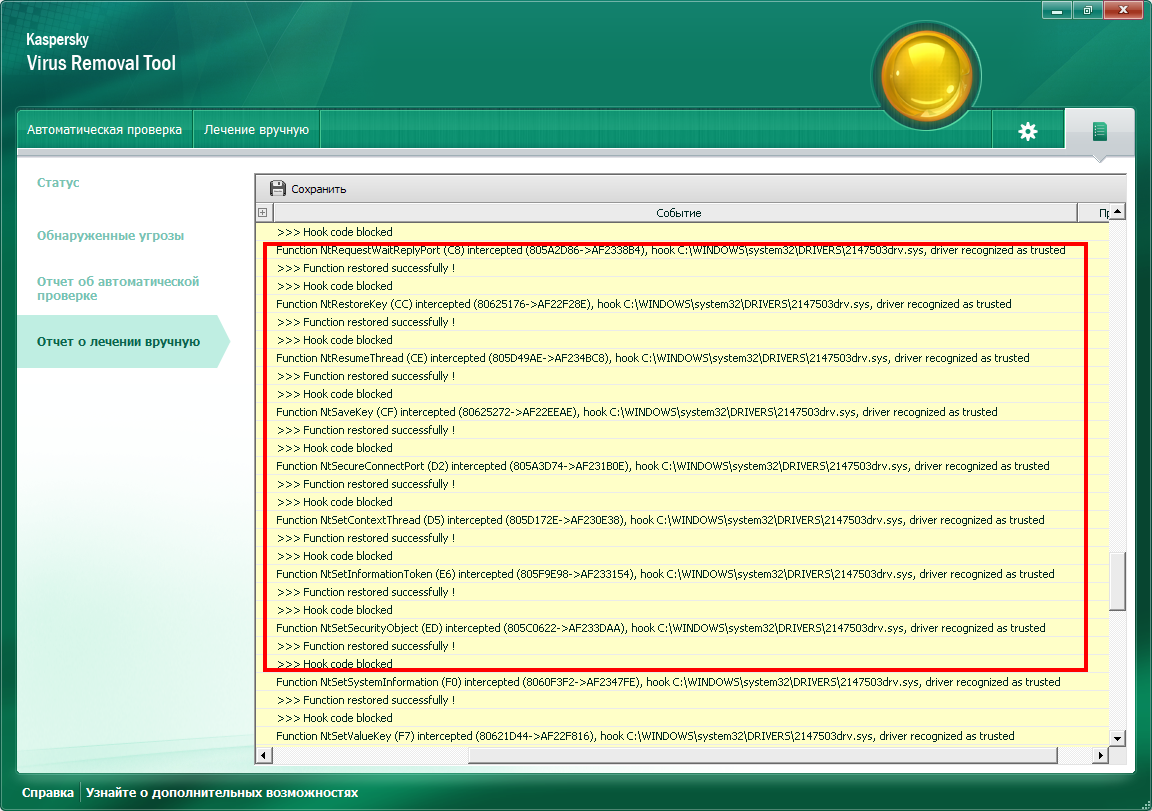Click vertical scrollbar down arrow
Viewport: 1152px width, 811px height.
point(1117,738)
